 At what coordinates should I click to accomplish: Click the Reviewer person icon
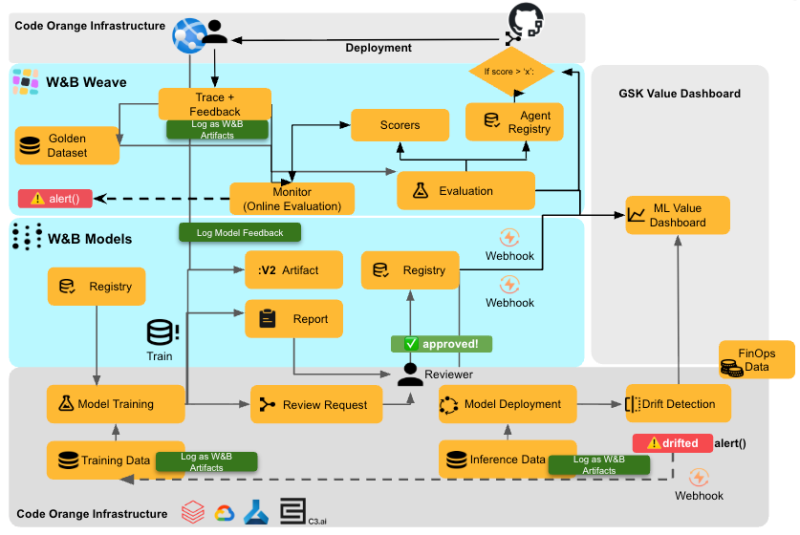408,374
